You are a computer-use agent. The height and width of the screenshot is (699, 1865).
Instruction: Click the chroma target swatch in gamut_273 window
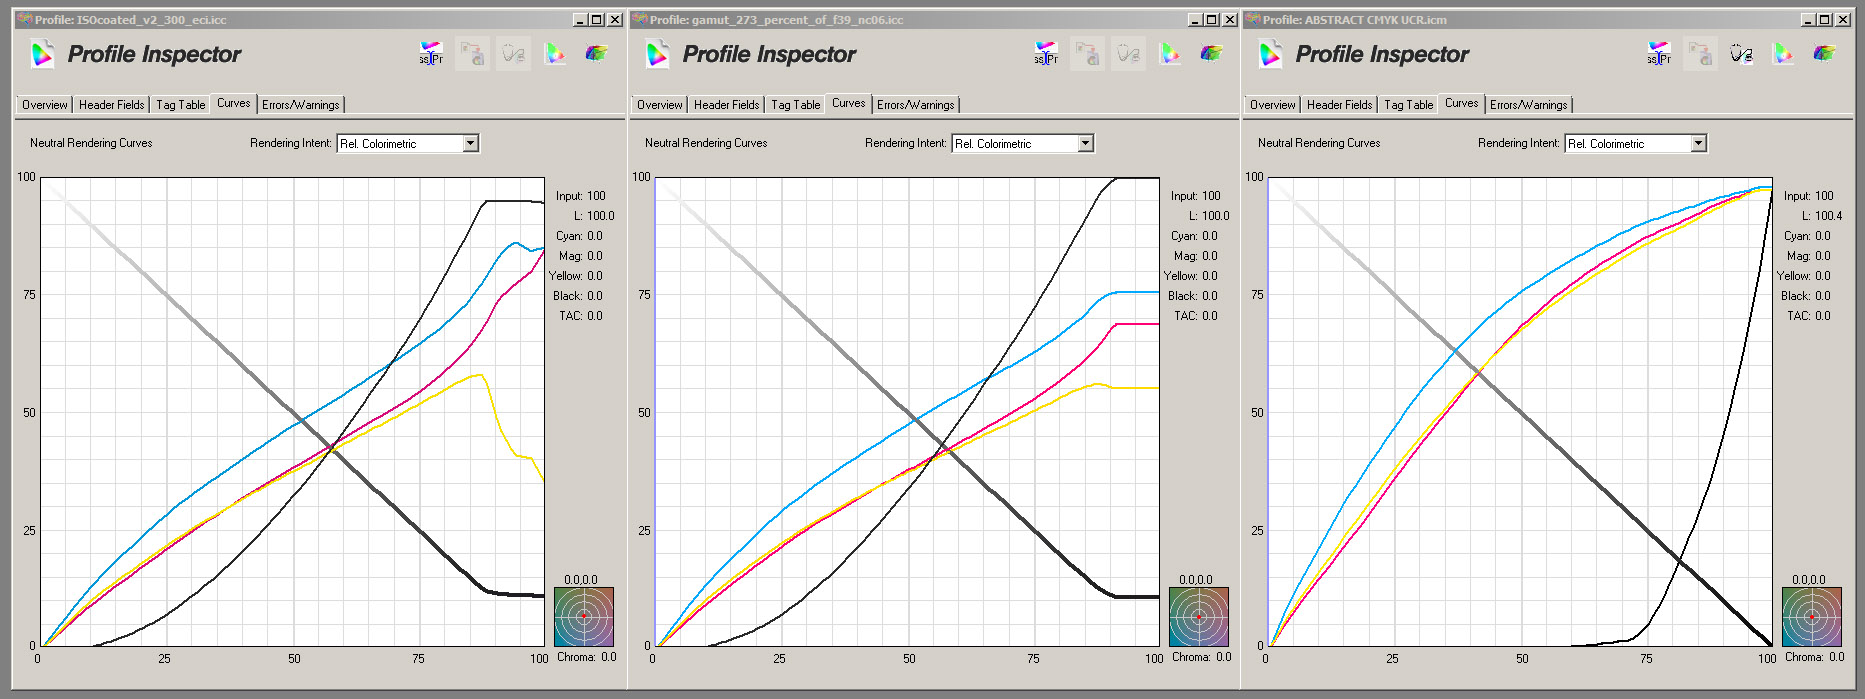(x=1199, y=617)
